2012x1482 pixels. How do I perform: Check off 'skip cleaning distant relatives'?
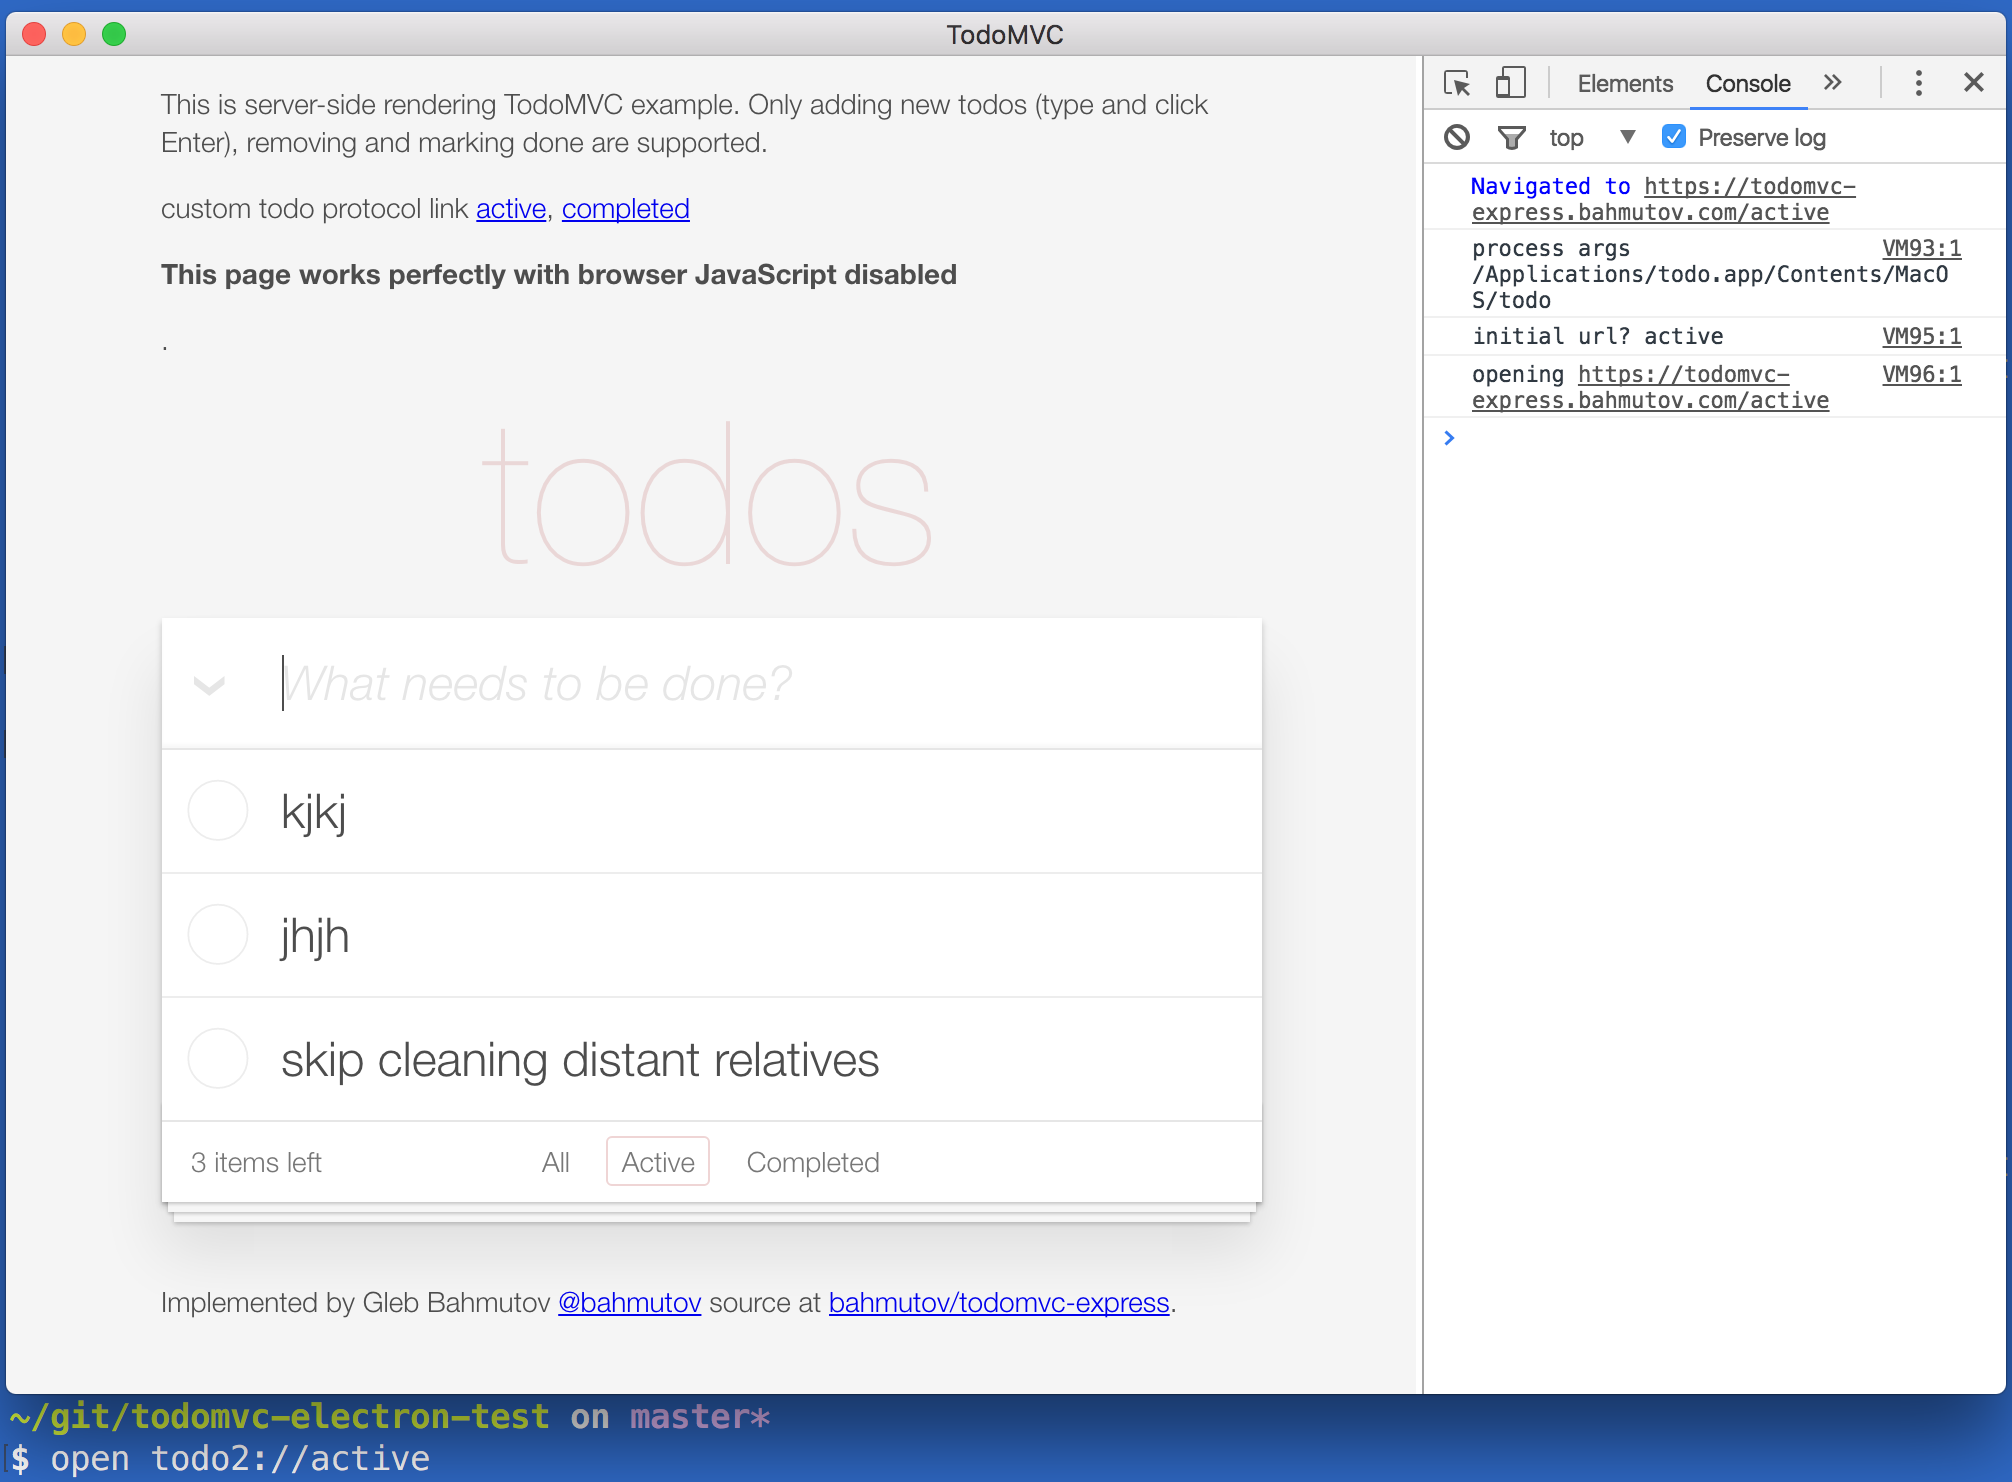point(218,1059)
